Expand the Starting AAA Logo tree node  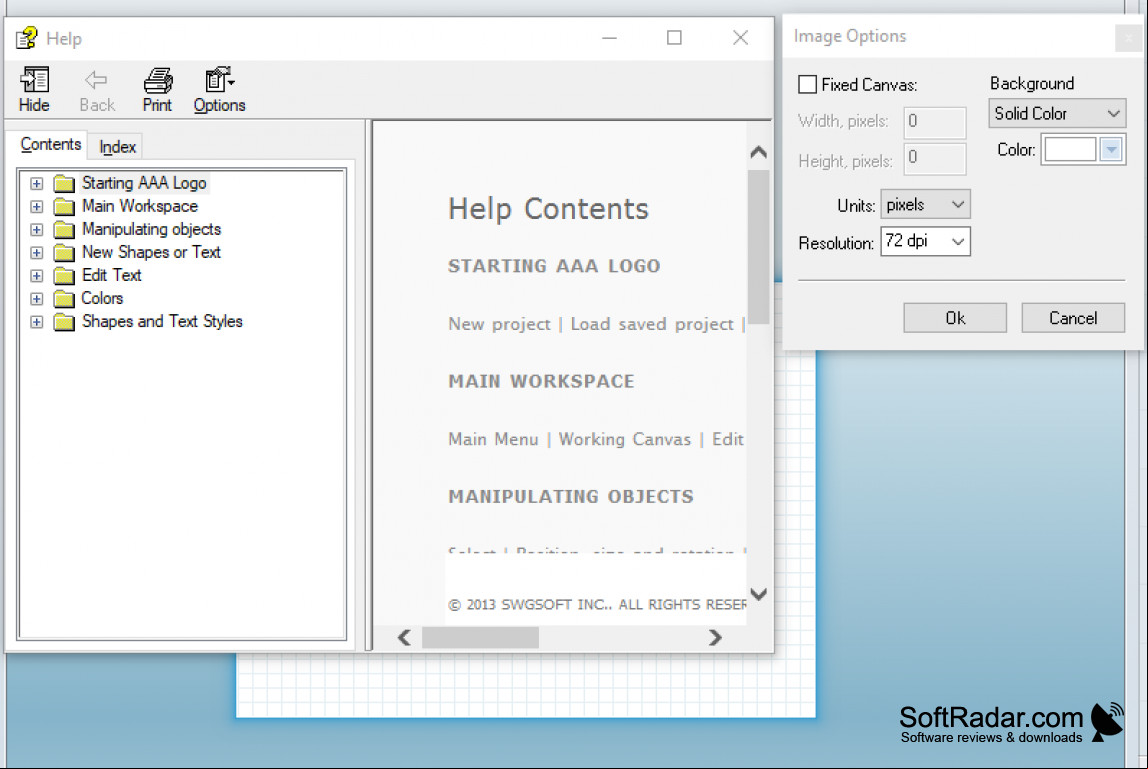[37, 183]
